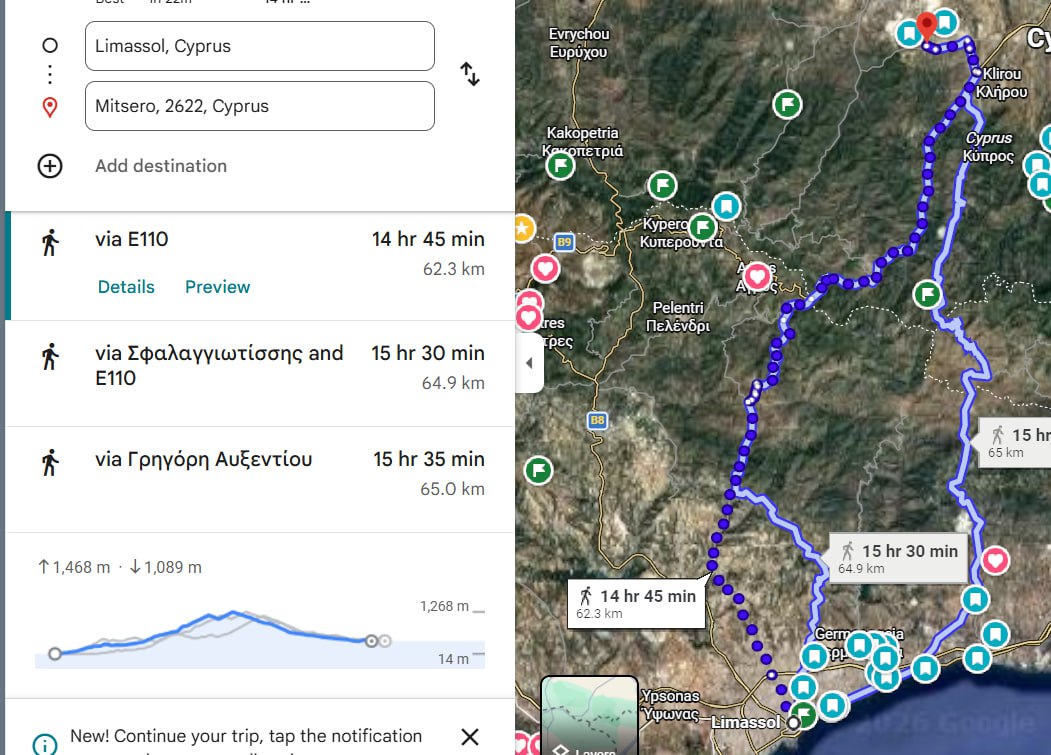1051x755 pixels.
Task: Click the reverse starting point and destination icon
Action: (x=470, y=74)
